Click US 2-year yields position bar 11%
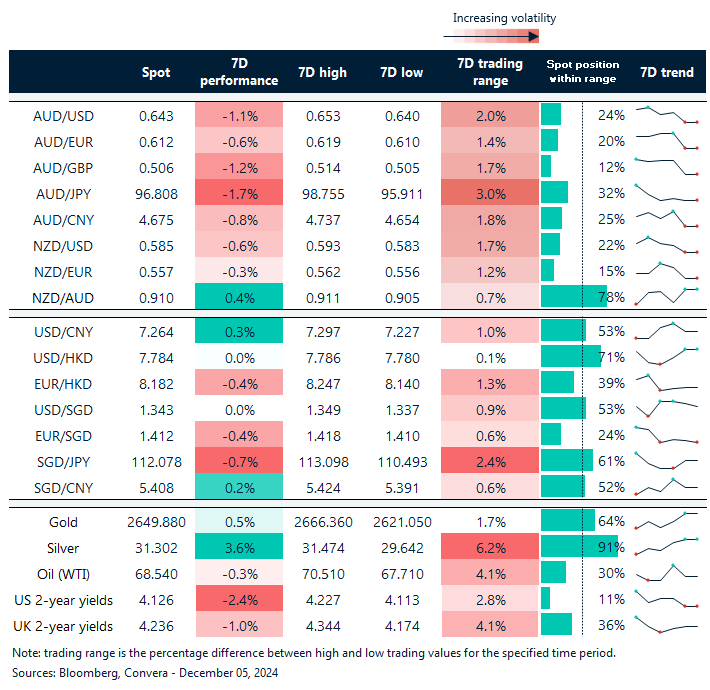This screenshot has width=710, height=690. click(x=546, y=599)
